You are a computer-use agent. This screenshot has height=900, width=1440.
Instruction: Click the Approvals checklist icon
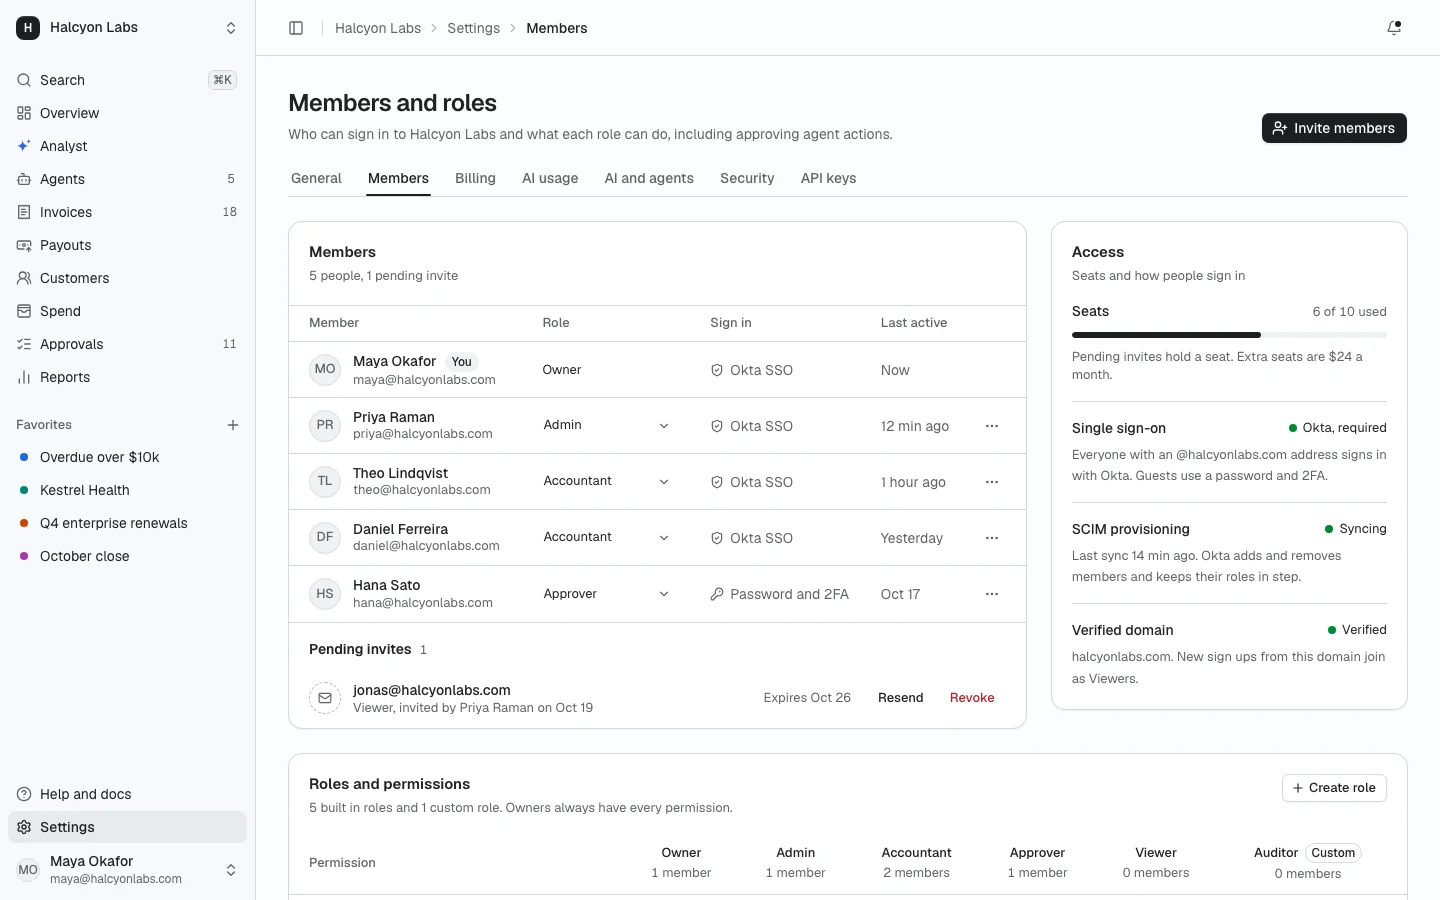(24, 344)
